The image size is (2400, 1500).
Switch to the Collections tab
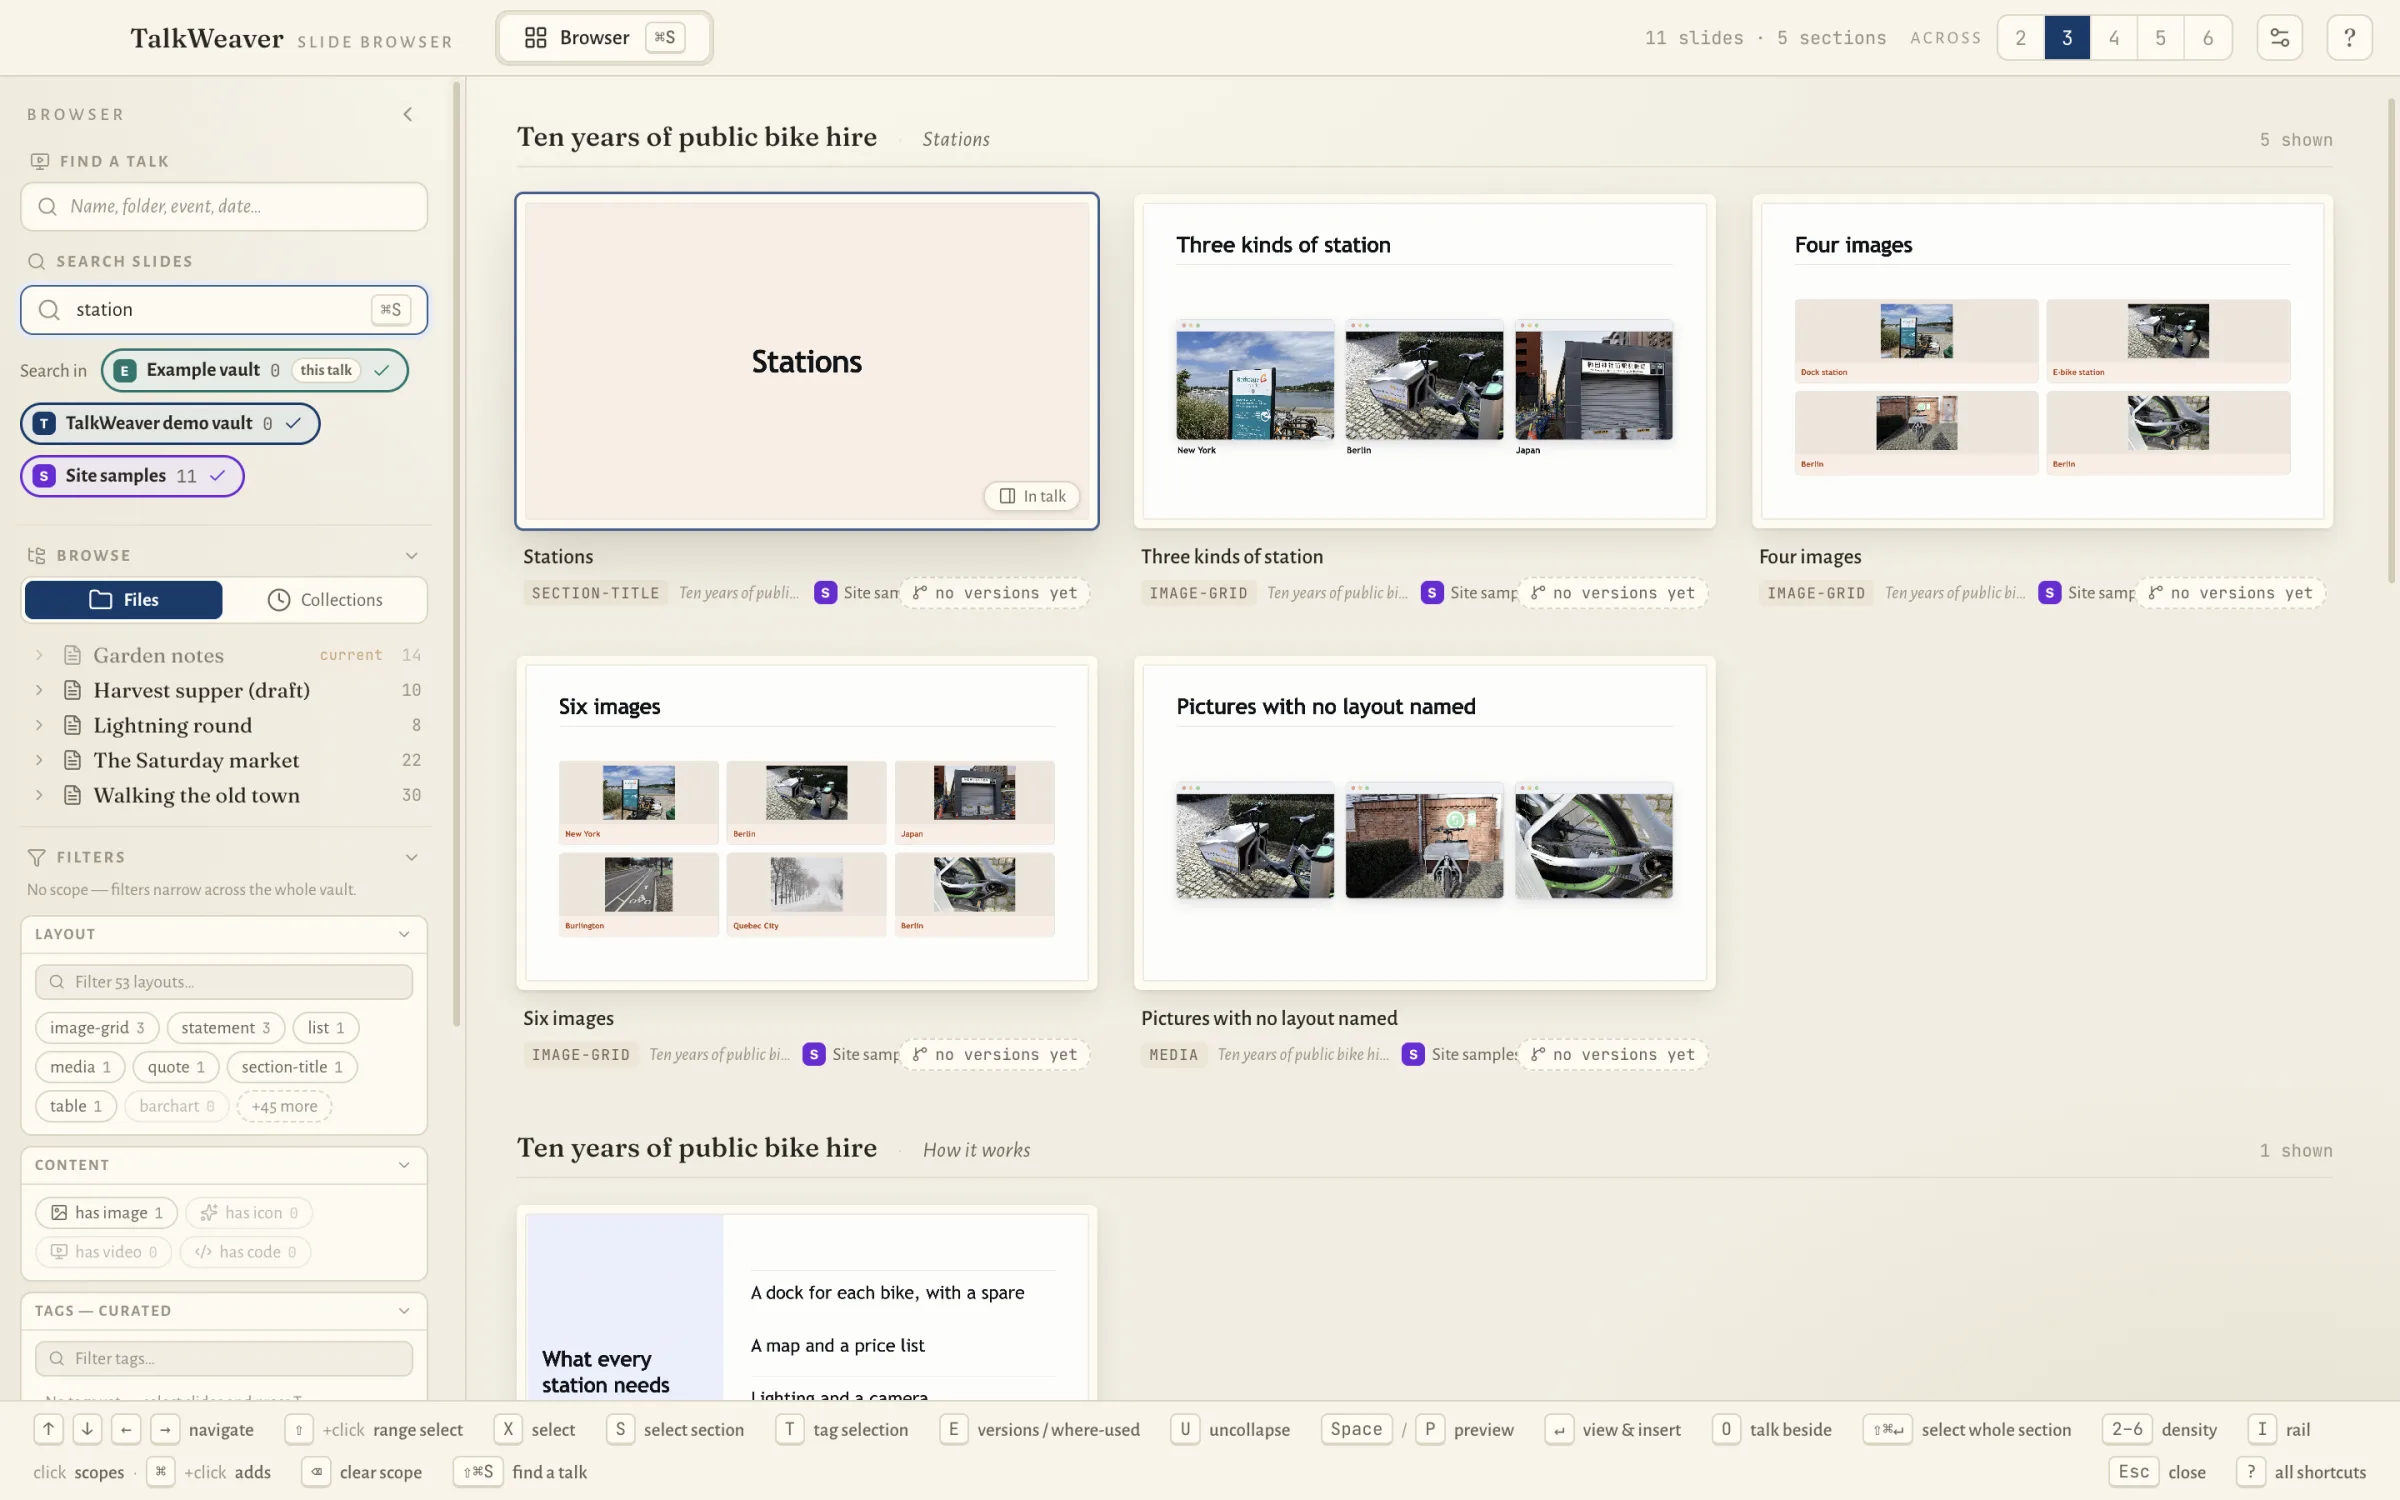click(x=325, y=600)
